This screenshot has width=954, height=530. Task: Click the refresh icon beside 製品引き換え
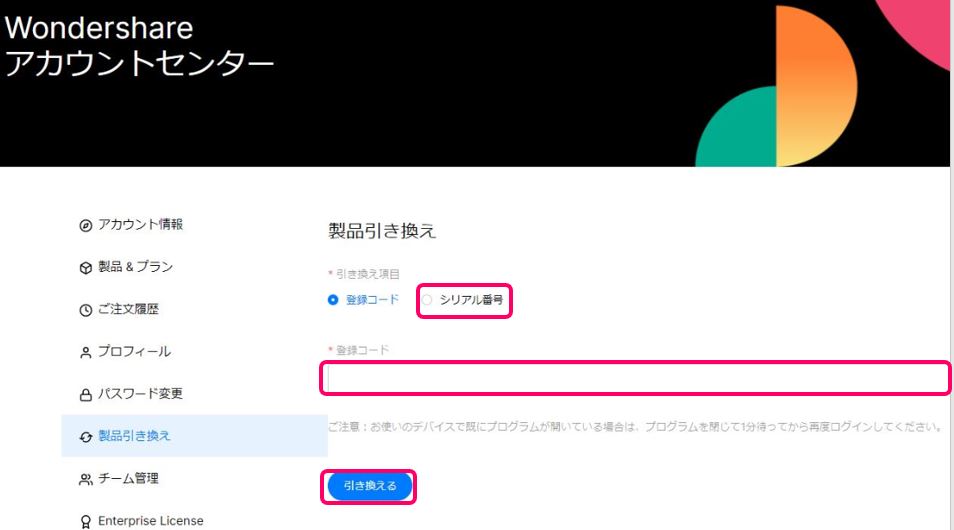click(86, 437)
